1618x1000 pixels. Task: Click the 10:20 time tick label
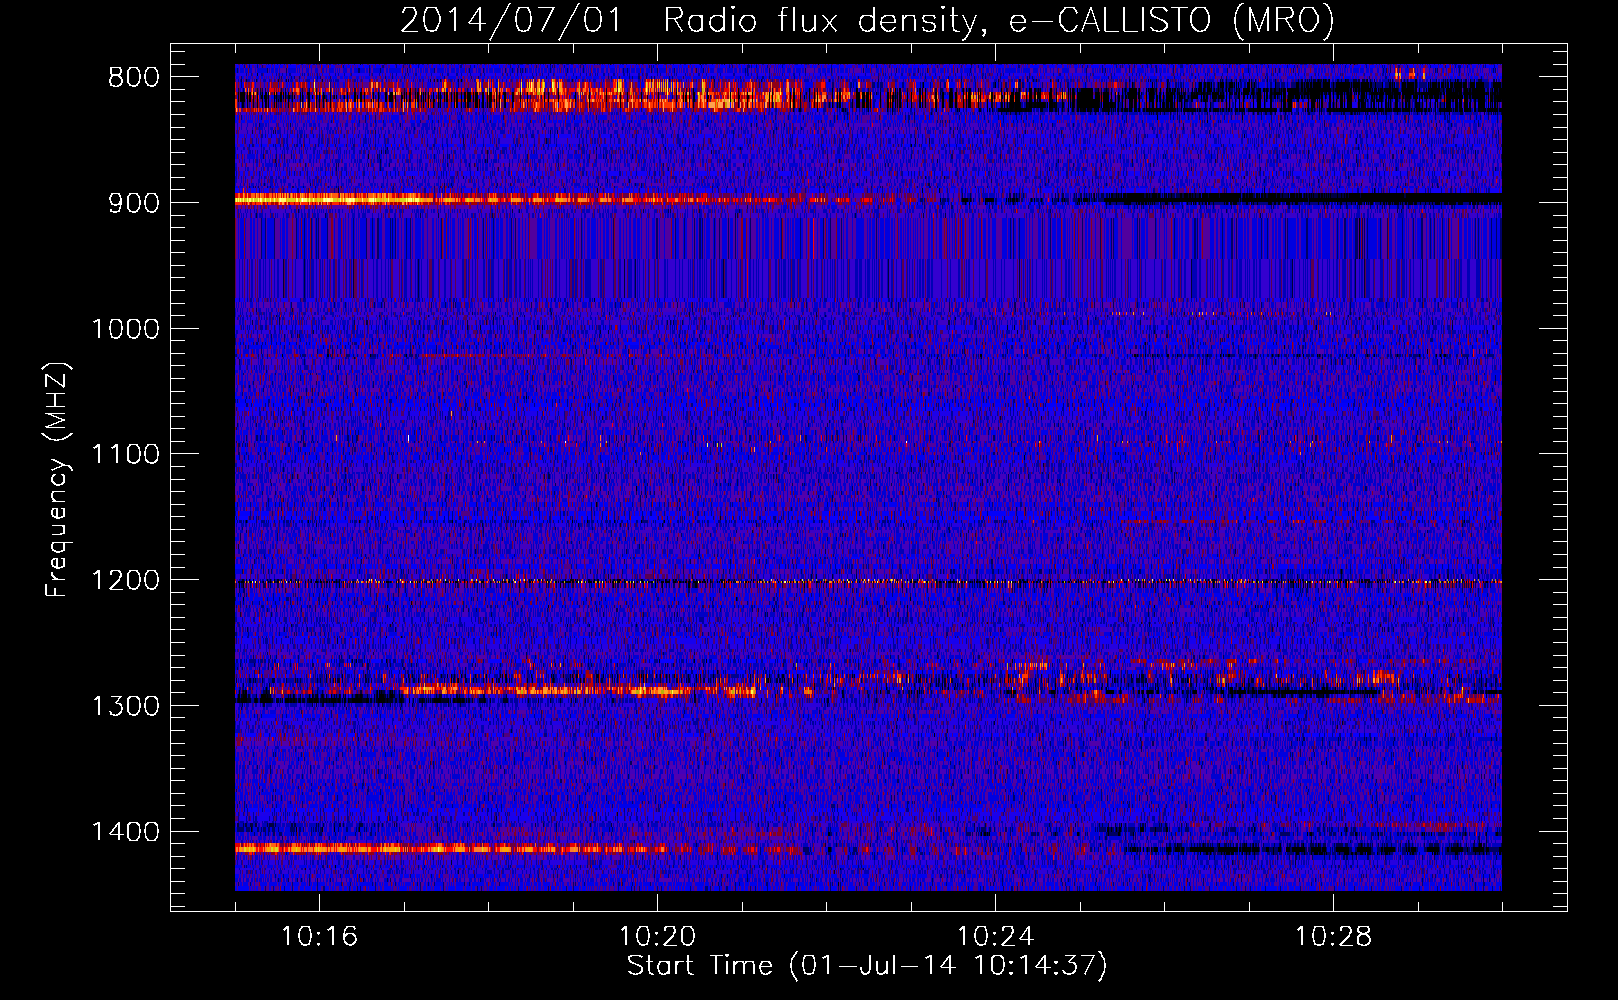pos(657,937)
